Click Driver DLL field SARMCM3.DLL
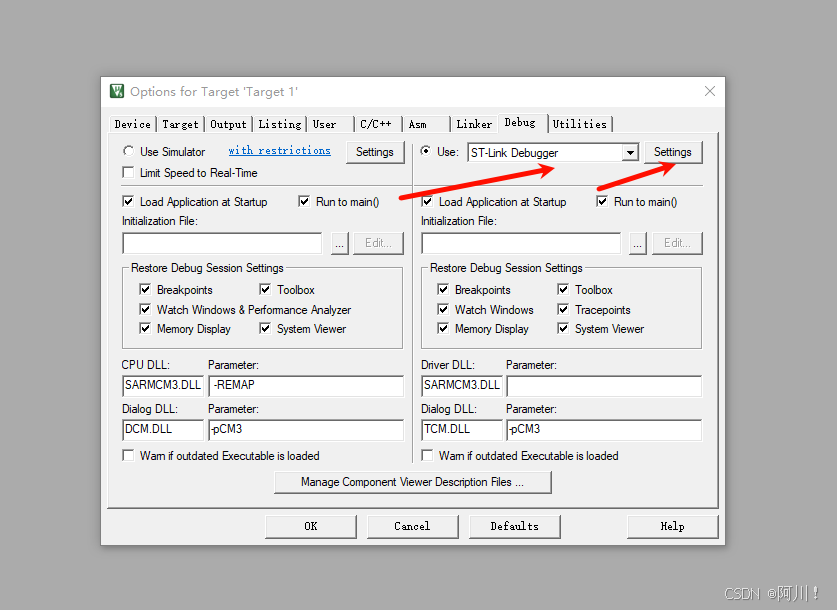837x610 pixels. point(462,386)
